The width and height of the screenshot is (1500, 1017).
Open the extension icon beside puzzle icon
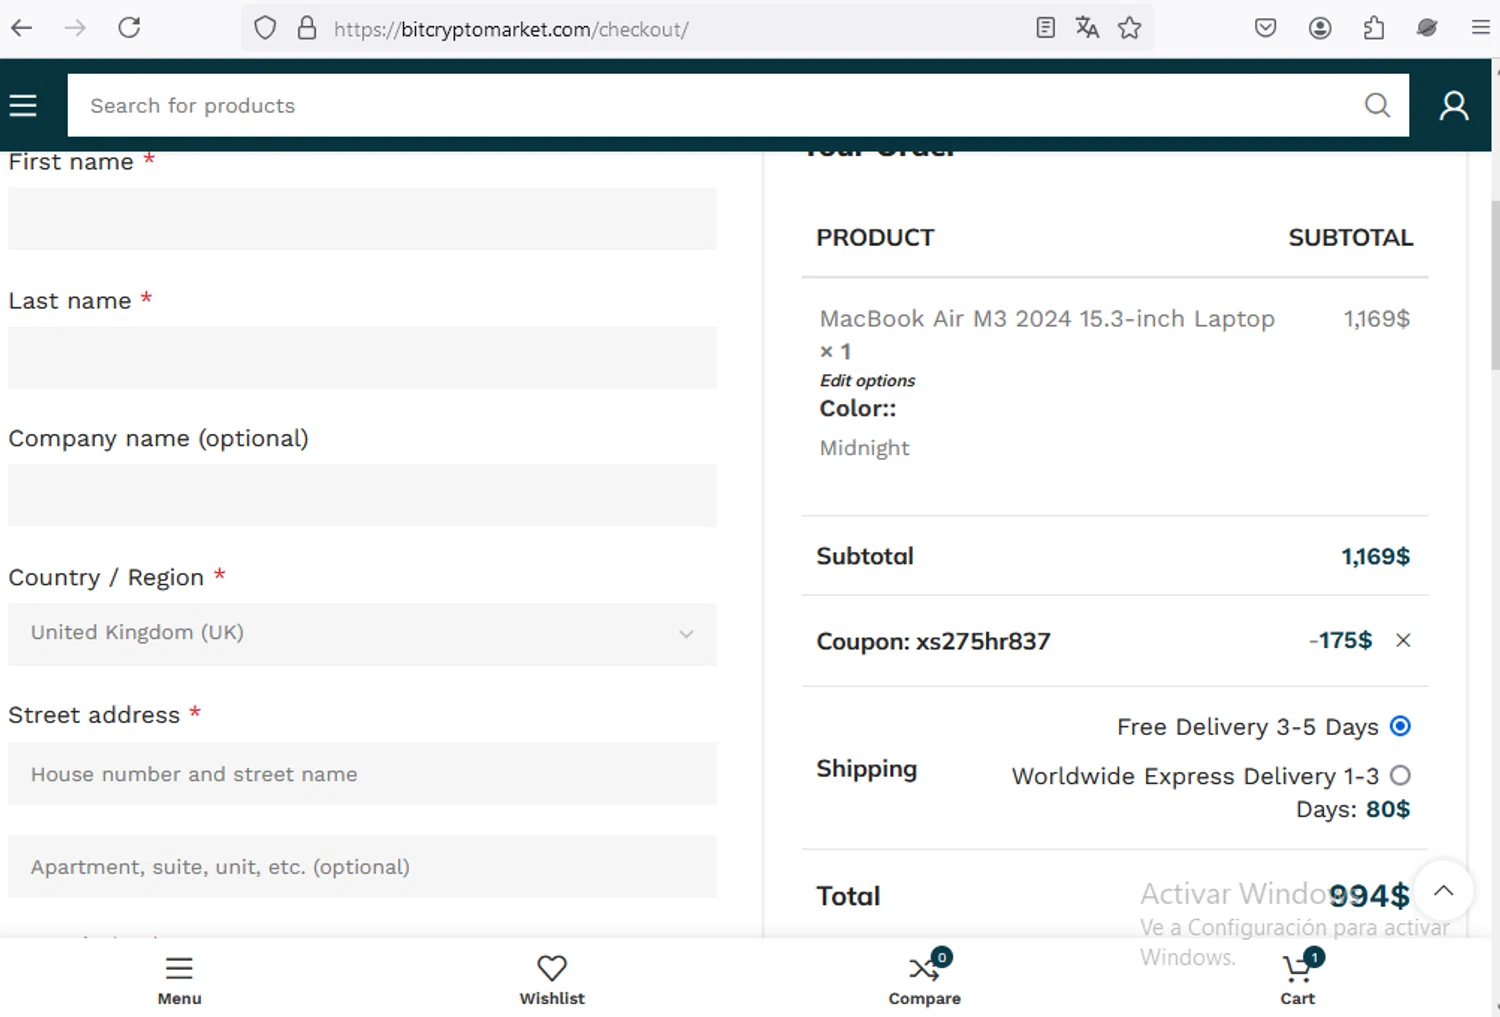pos(1427,28)
